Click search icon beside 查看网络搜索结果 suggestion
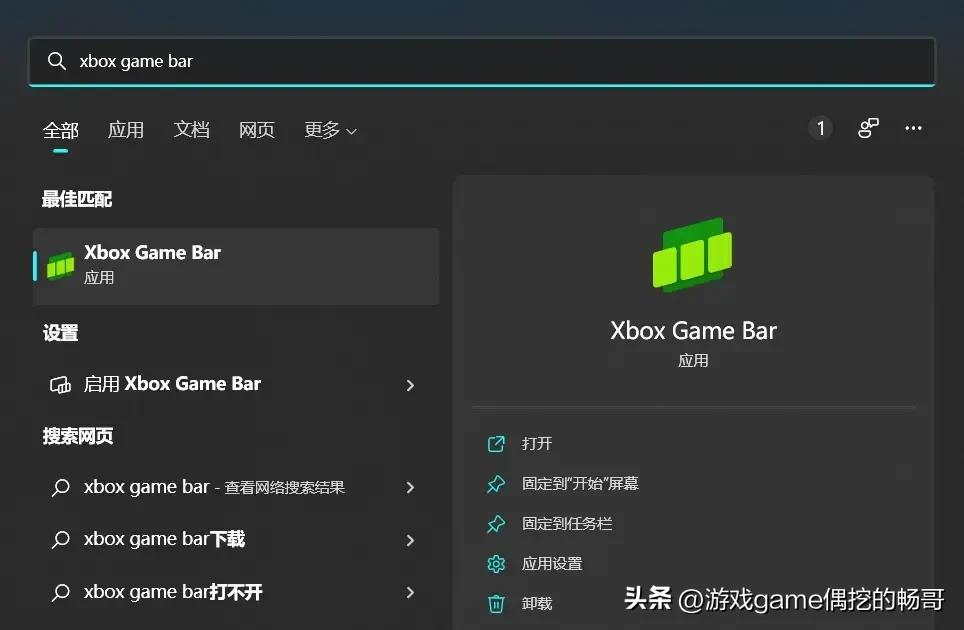964x630 pixels. pyautogui.click(x=60, y=487)
